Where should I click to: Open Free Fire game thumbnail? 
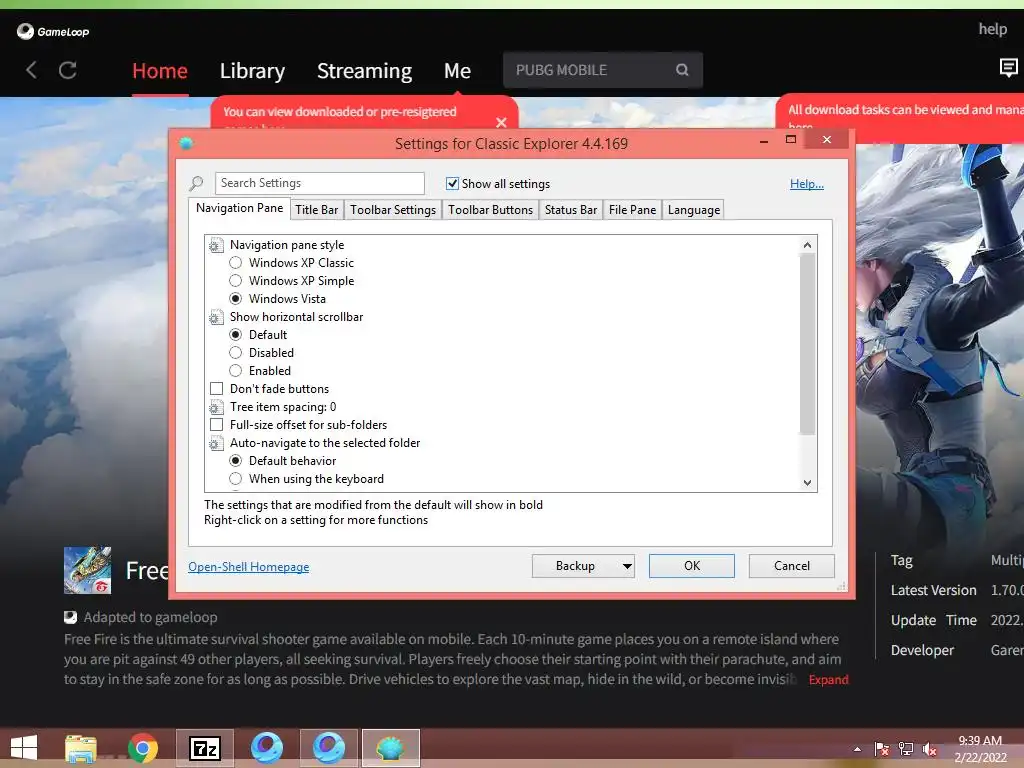tap(88, 570)
